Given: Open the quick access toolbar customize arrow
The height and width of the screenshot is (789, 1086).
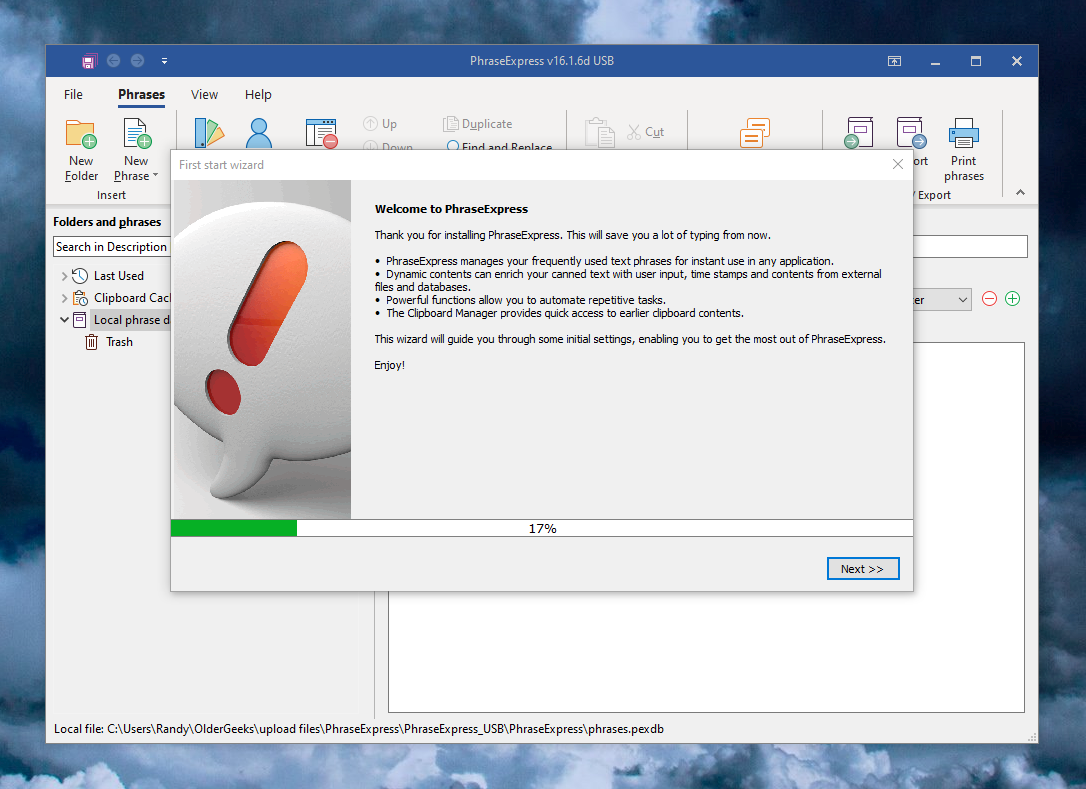Looking at the screenshot, I should 164,61.
